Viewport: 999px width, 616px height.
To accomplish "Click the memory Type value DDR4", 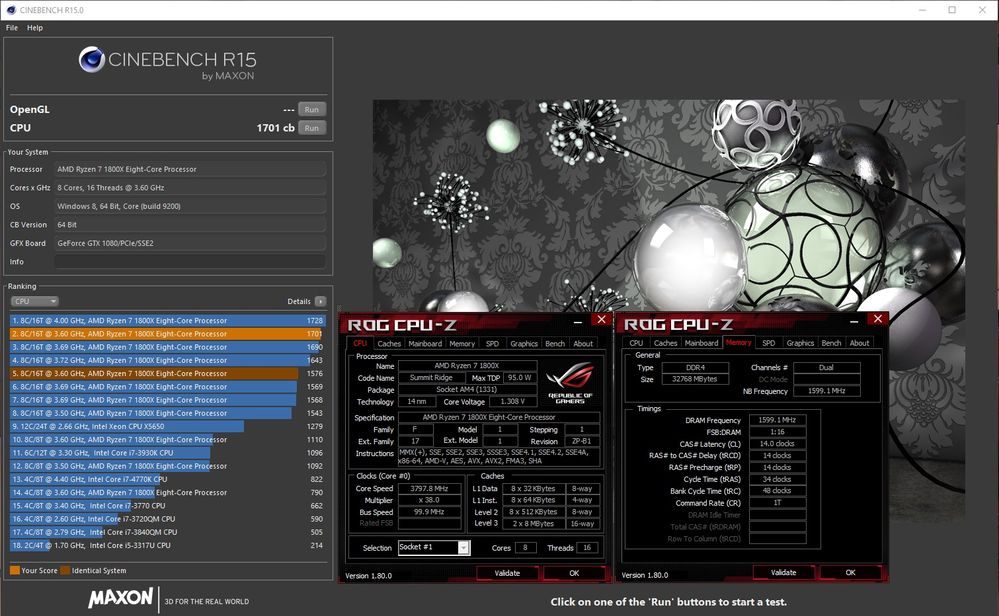I will pos(695,368).
